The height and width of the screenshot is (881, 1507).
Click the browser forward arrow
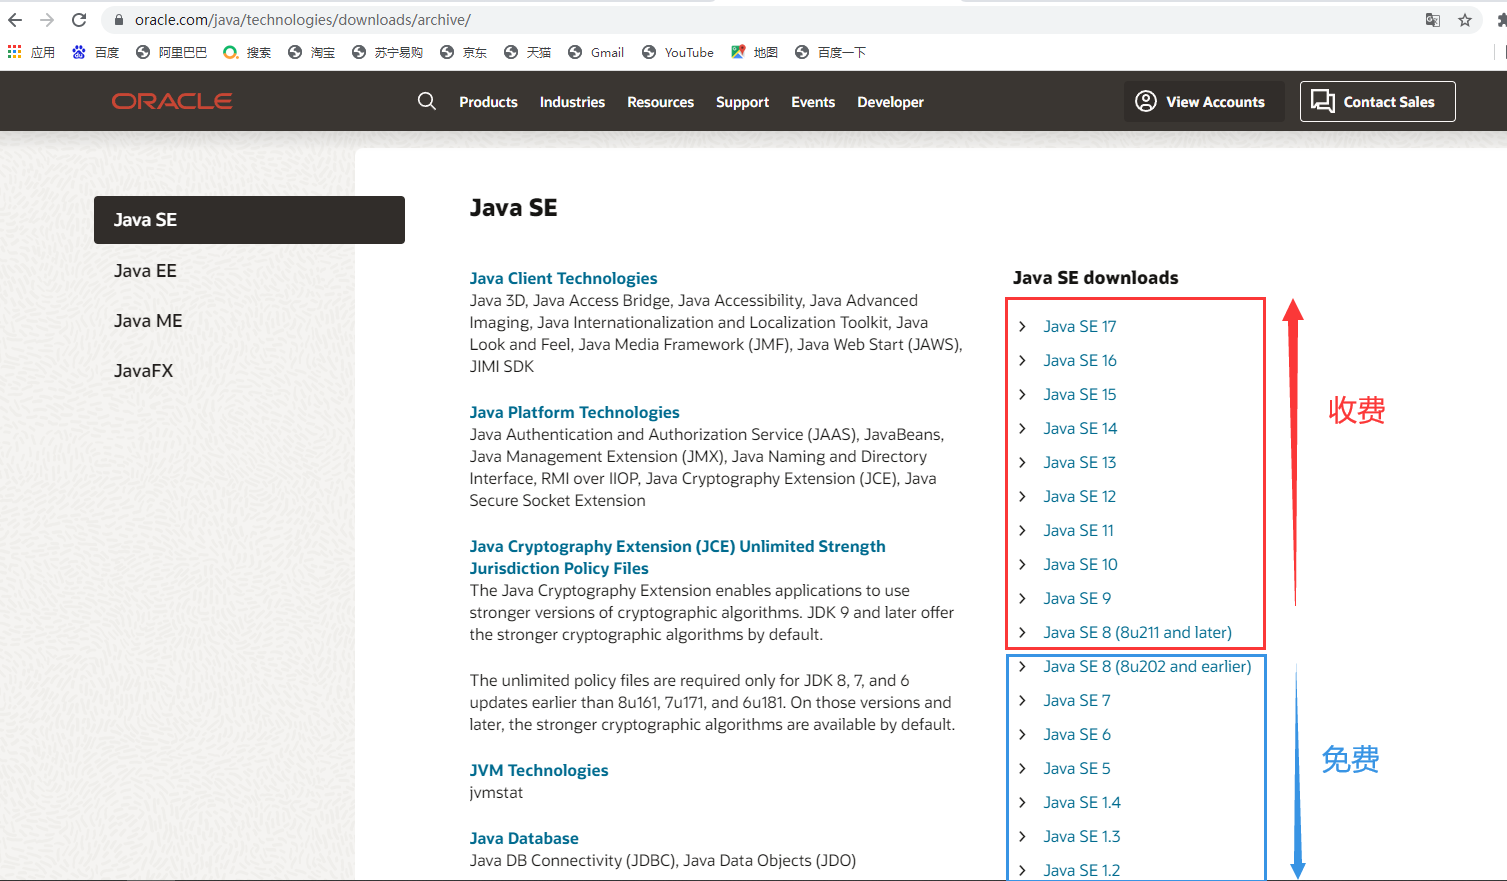click(47, 20)
